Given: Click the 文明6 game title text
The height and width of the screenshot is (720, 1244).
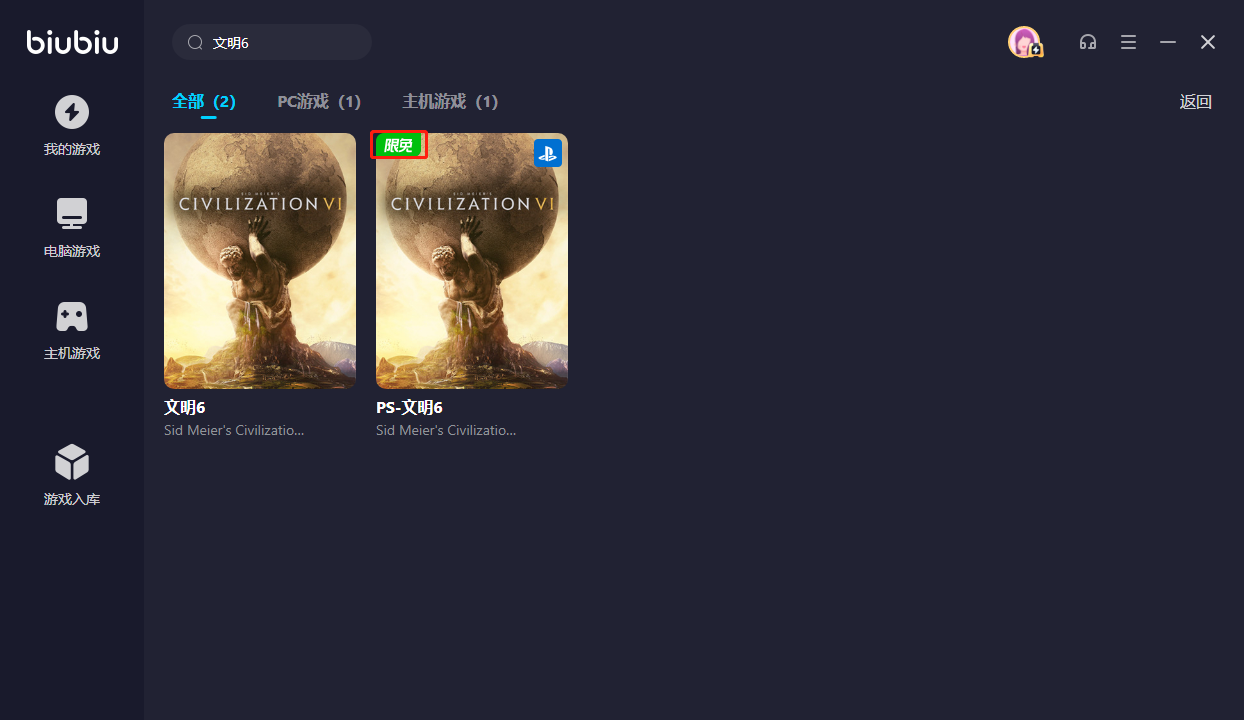Looking at the screenshot, I should pos(185,408).
